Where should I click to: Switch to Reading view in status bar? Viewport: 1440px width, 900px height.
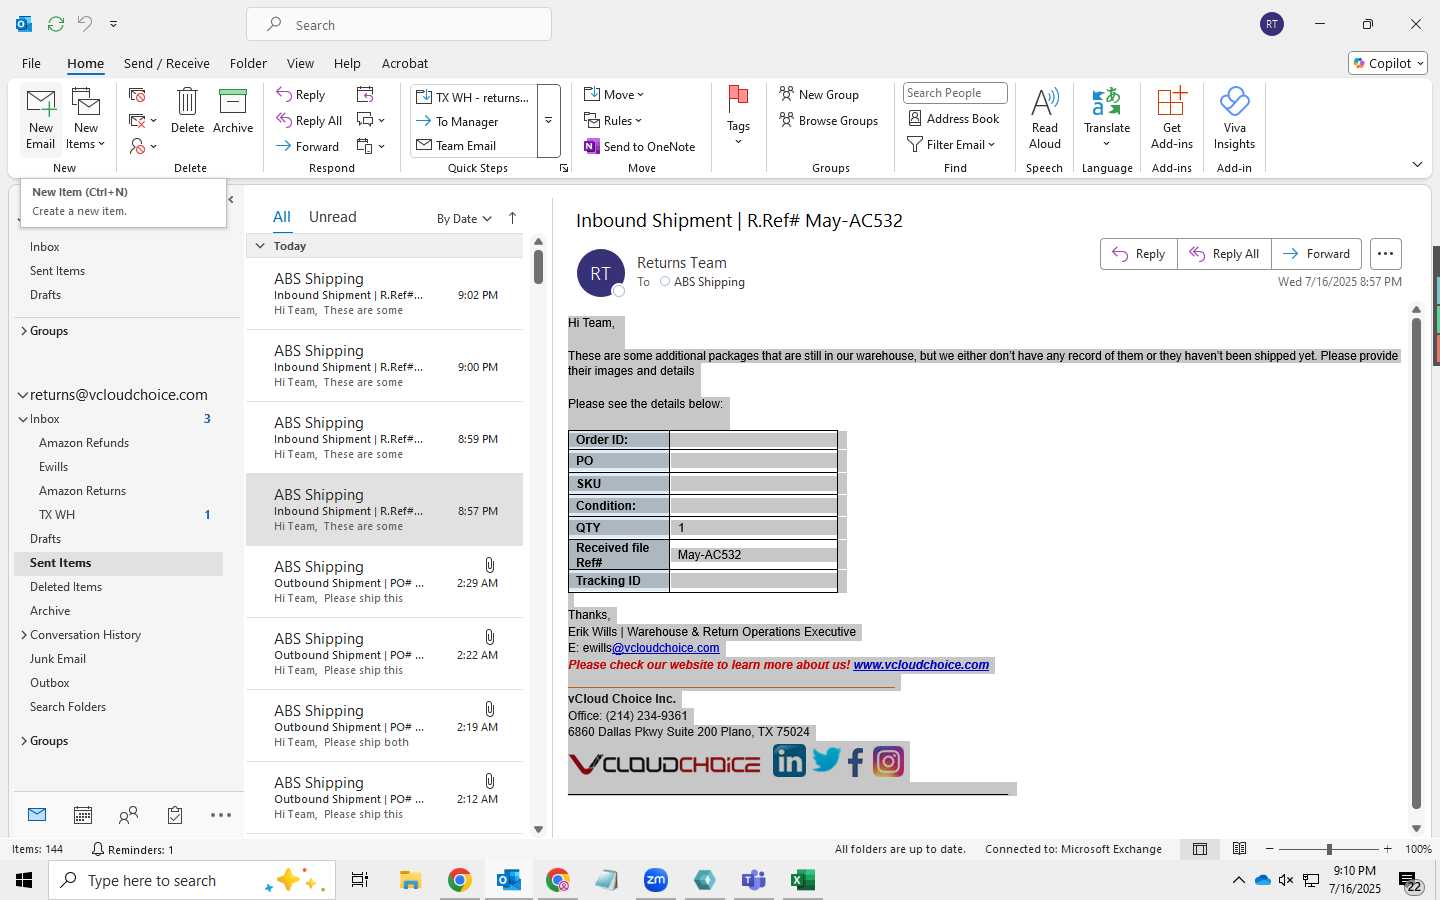[1239, 849]
